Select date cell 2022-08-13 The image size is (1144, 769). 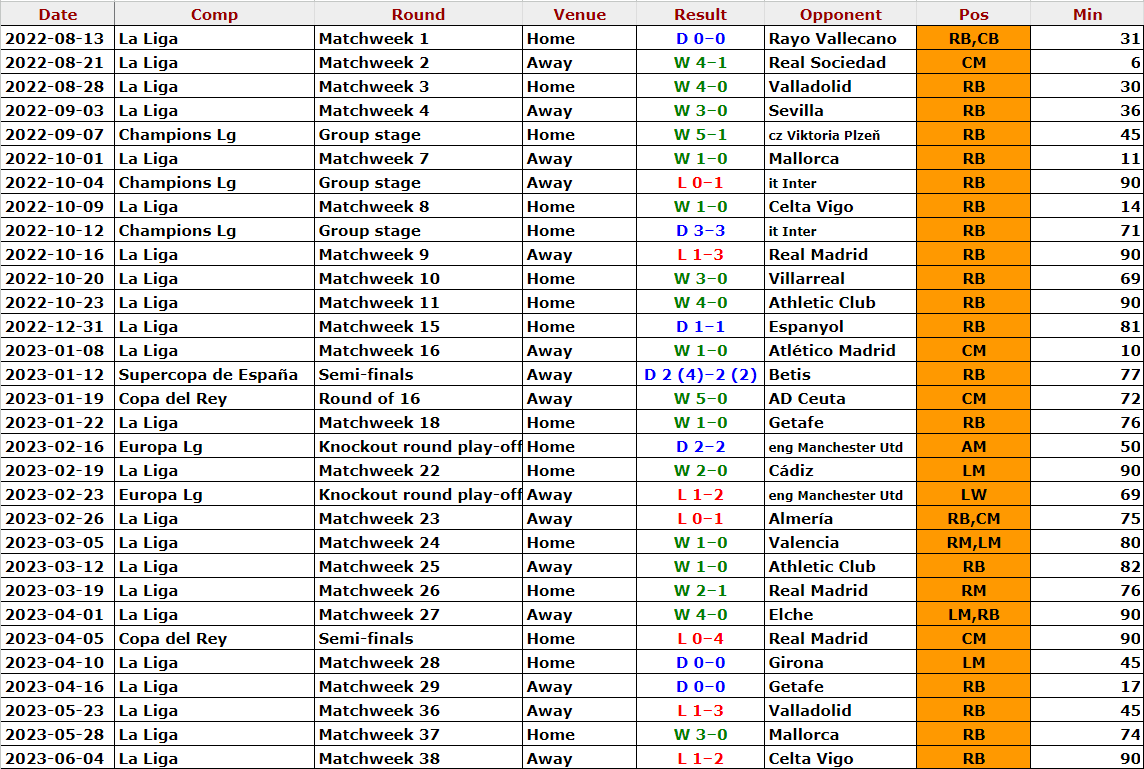click(x=58, y=38)
